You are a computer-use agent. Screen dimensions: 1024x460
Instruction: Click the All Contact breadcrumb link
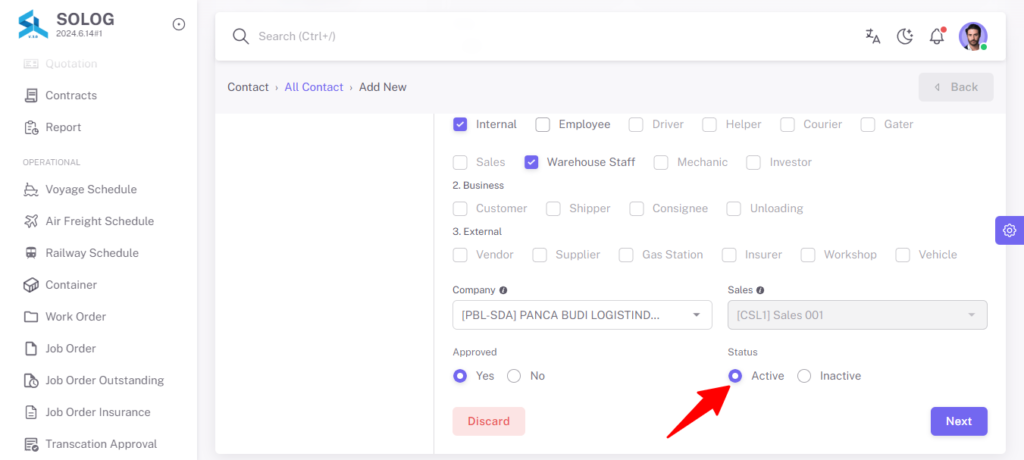313,87
